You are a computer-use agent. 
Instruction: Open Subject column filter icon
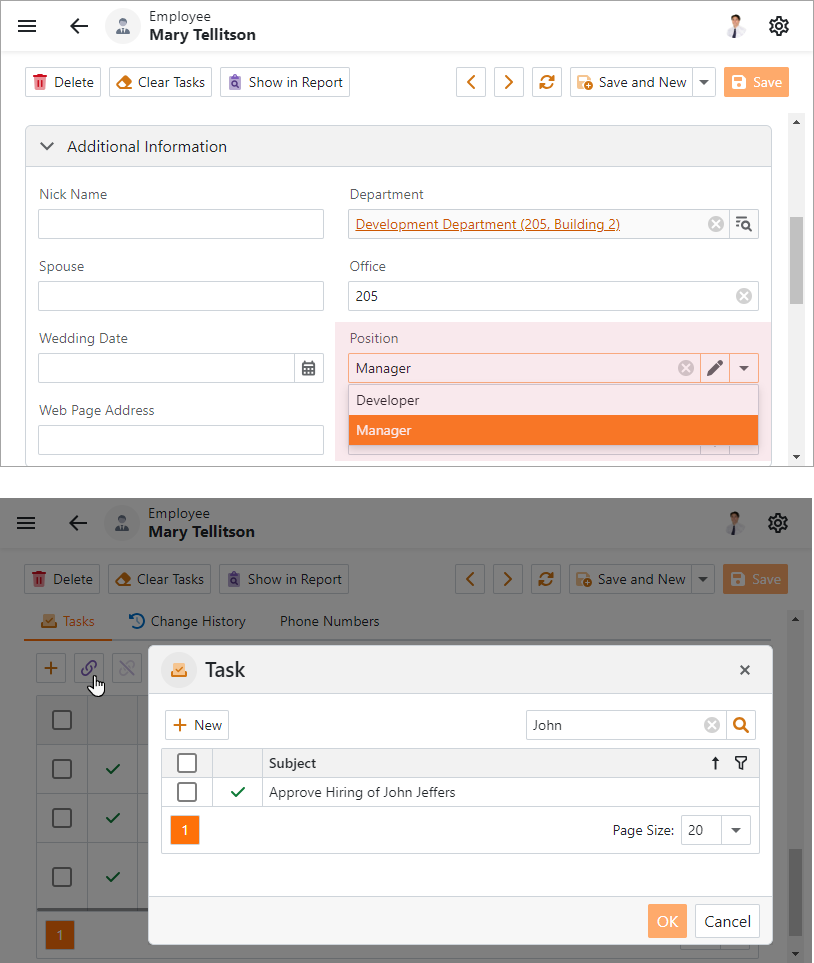click(x=741, y=763)
